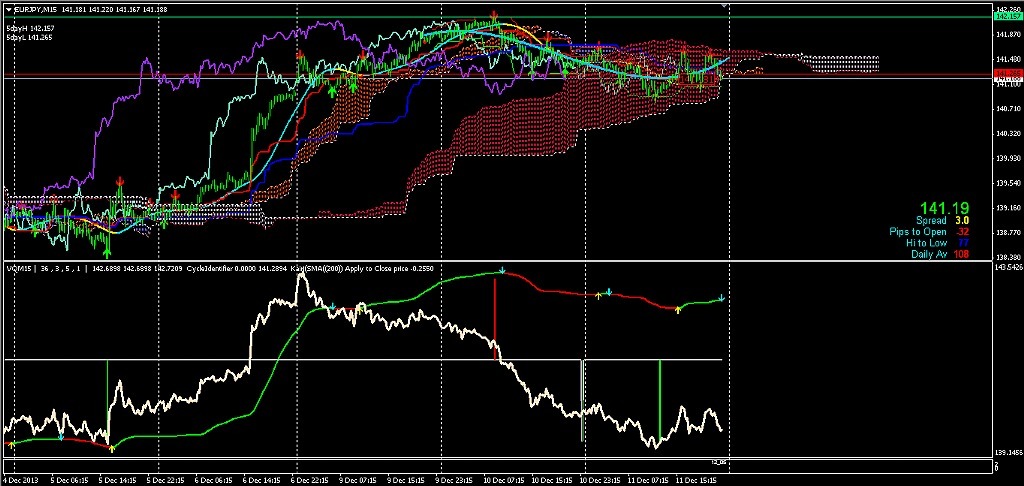Open the chart dropdown triangle beside EURJPY,M15
Viewport: 1024px width, 486px height.
(8, 8)
